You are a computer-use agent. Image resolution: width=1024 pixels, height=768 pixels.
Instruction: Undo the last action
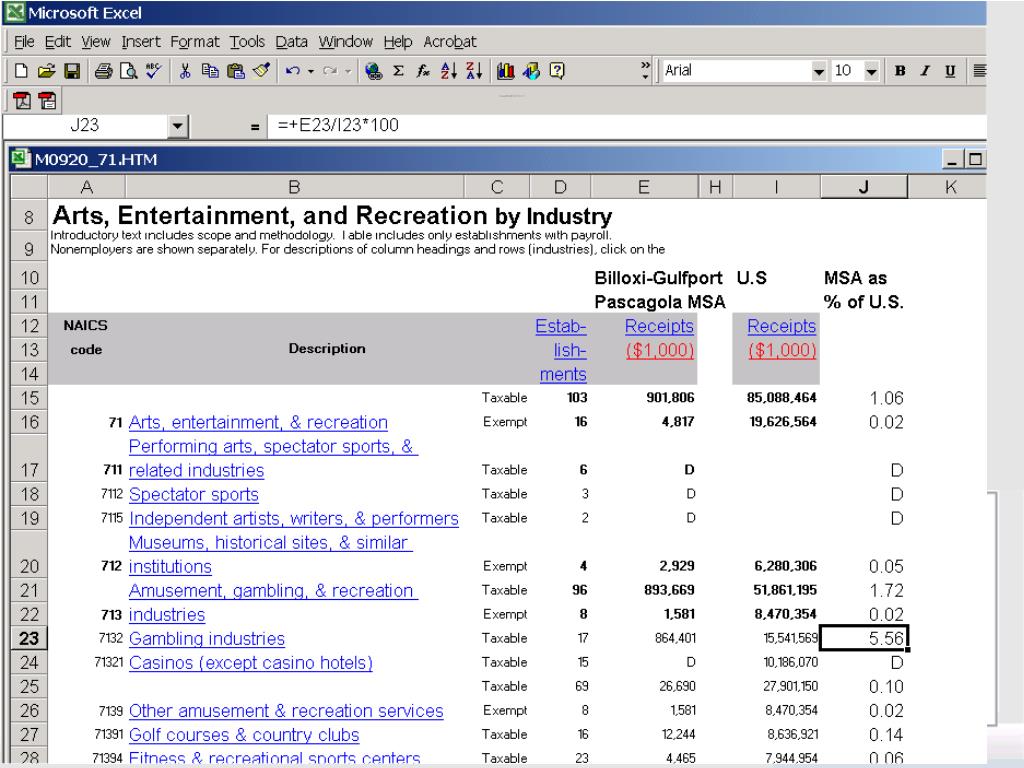[x=293, y=71]
